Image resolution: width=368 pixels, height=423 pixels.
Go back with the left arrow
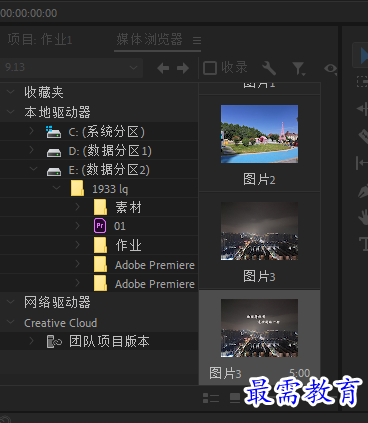tap(163, 68)
